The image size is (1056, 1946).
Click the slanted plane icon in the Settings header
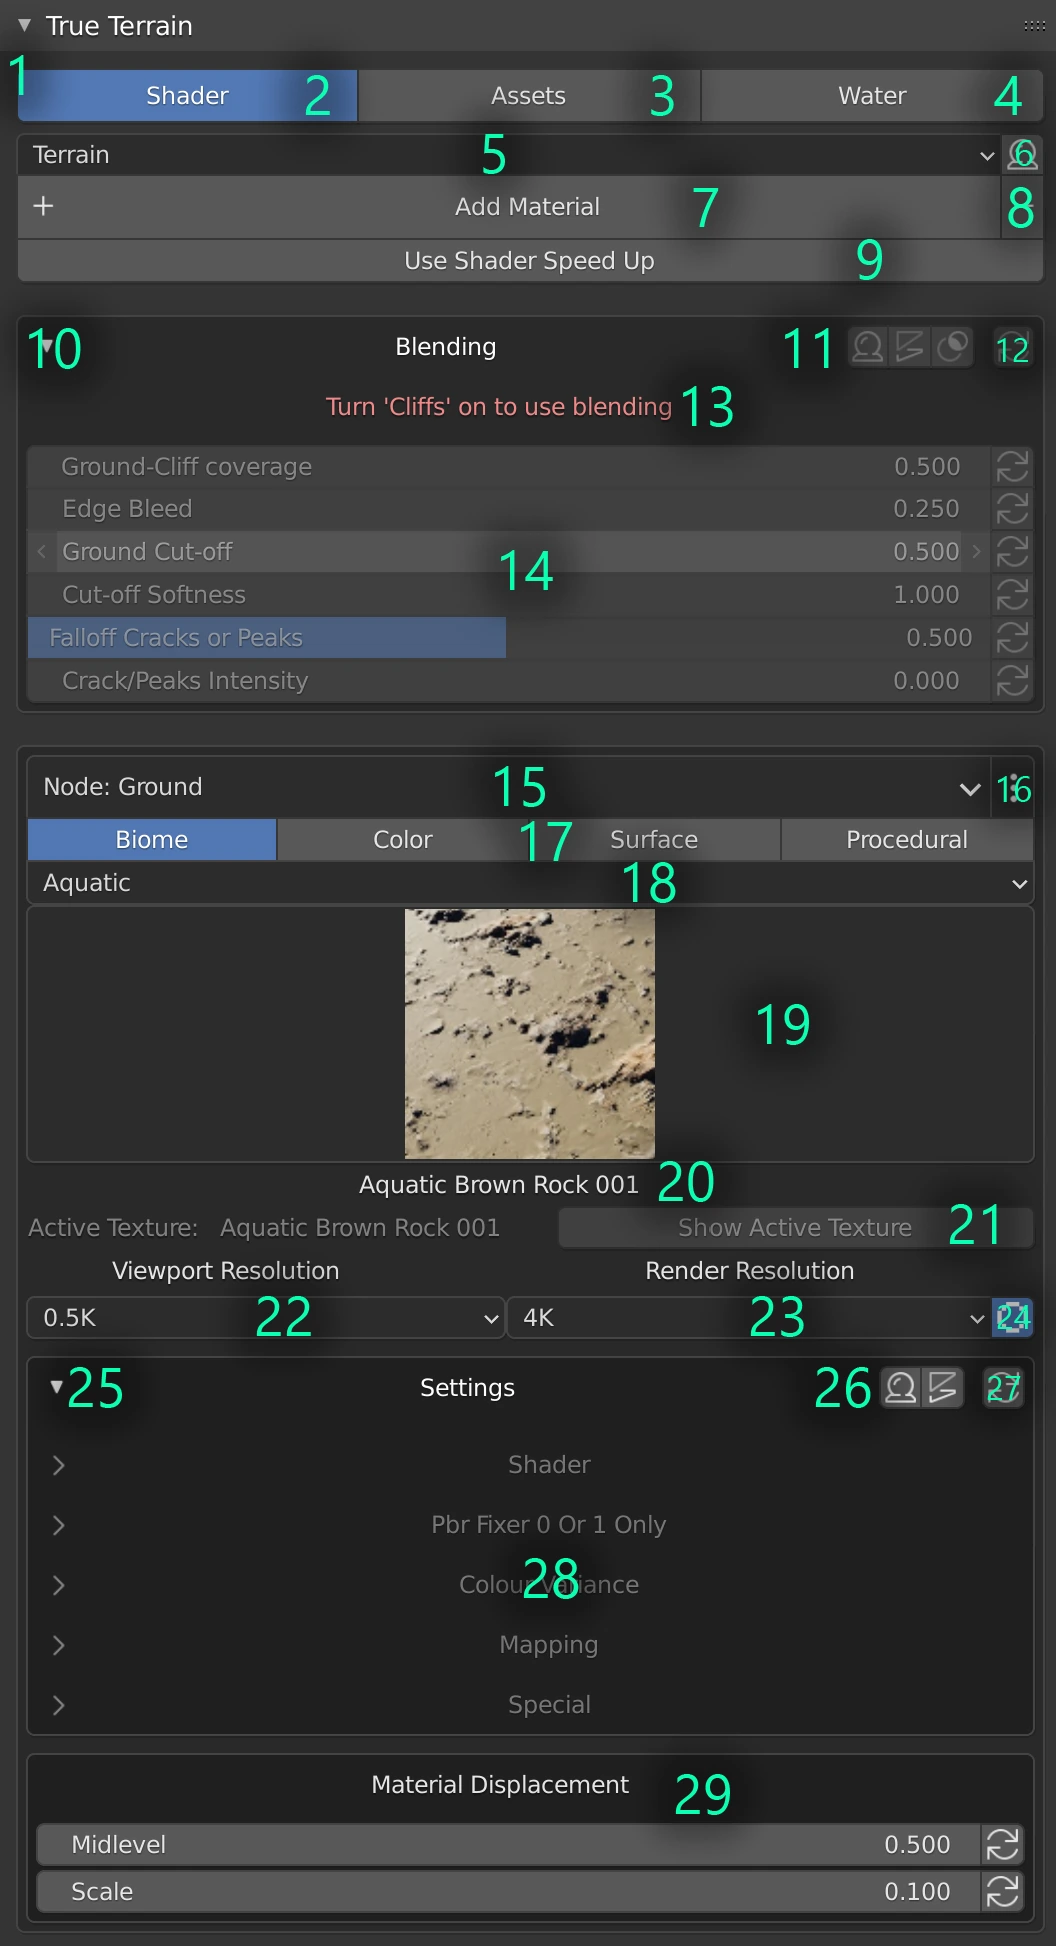[943, 1388]
